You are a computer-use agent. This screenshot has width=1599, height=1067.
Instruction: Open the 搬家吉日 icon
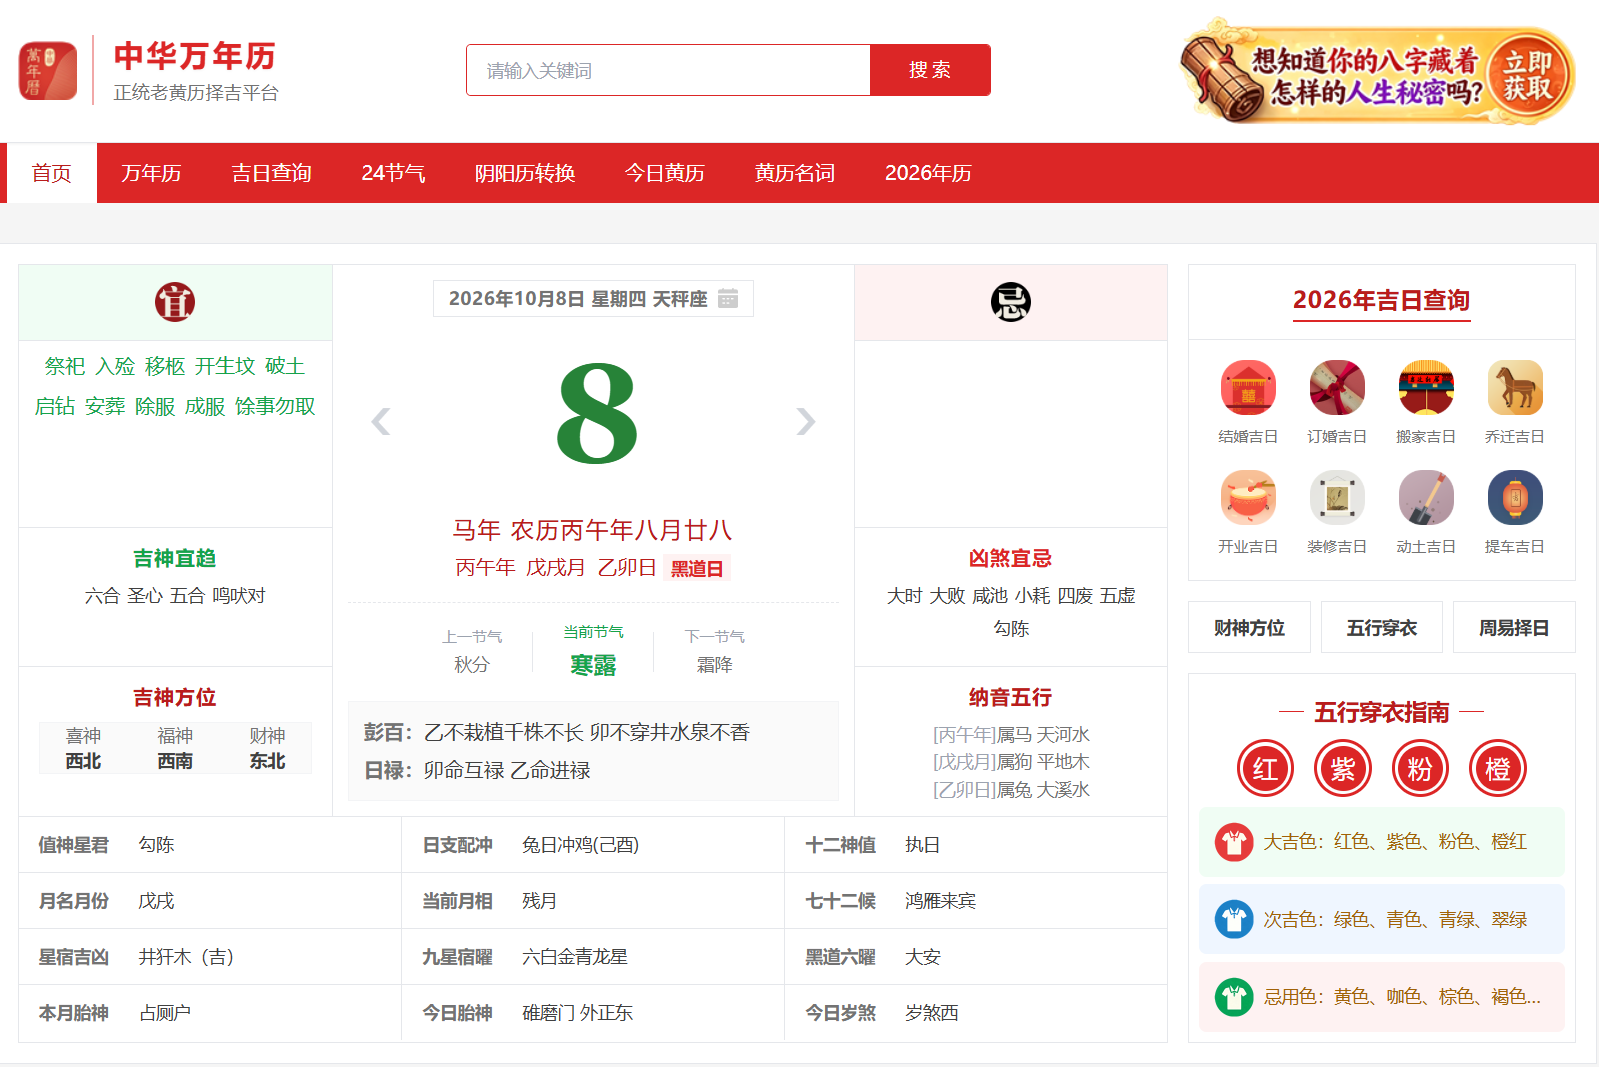click(1426, 387)
